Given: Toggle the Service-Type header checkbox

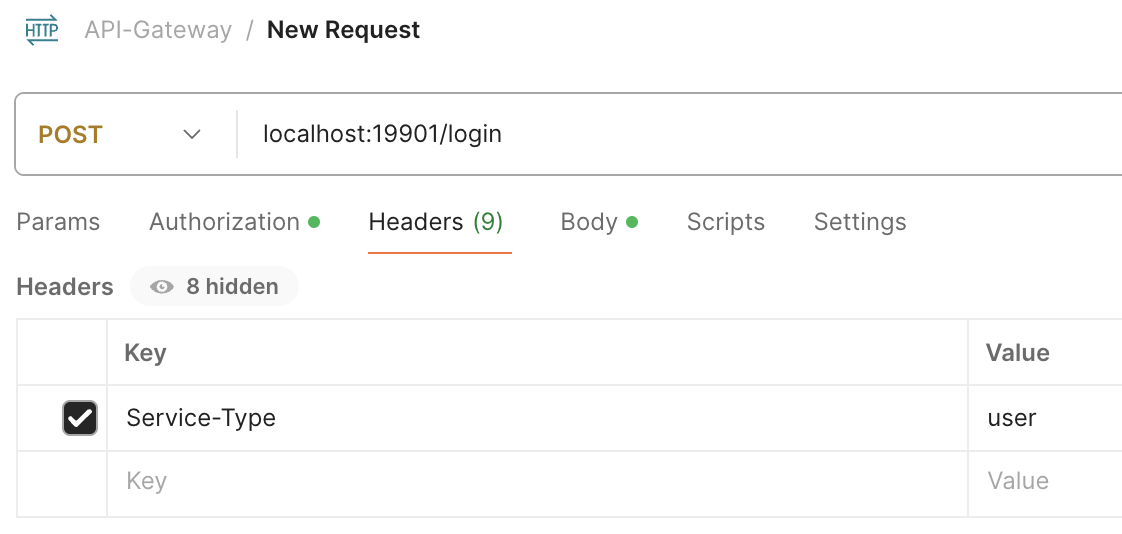Looking at the screenshot, I should 80,418.
